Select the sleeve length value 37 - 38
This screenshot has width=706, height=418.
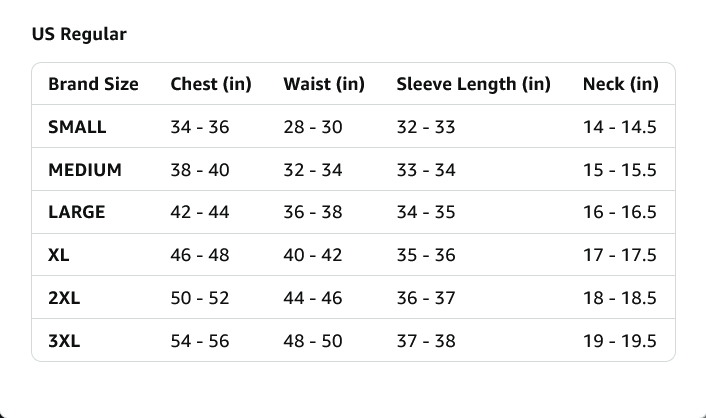coord(426,341)
